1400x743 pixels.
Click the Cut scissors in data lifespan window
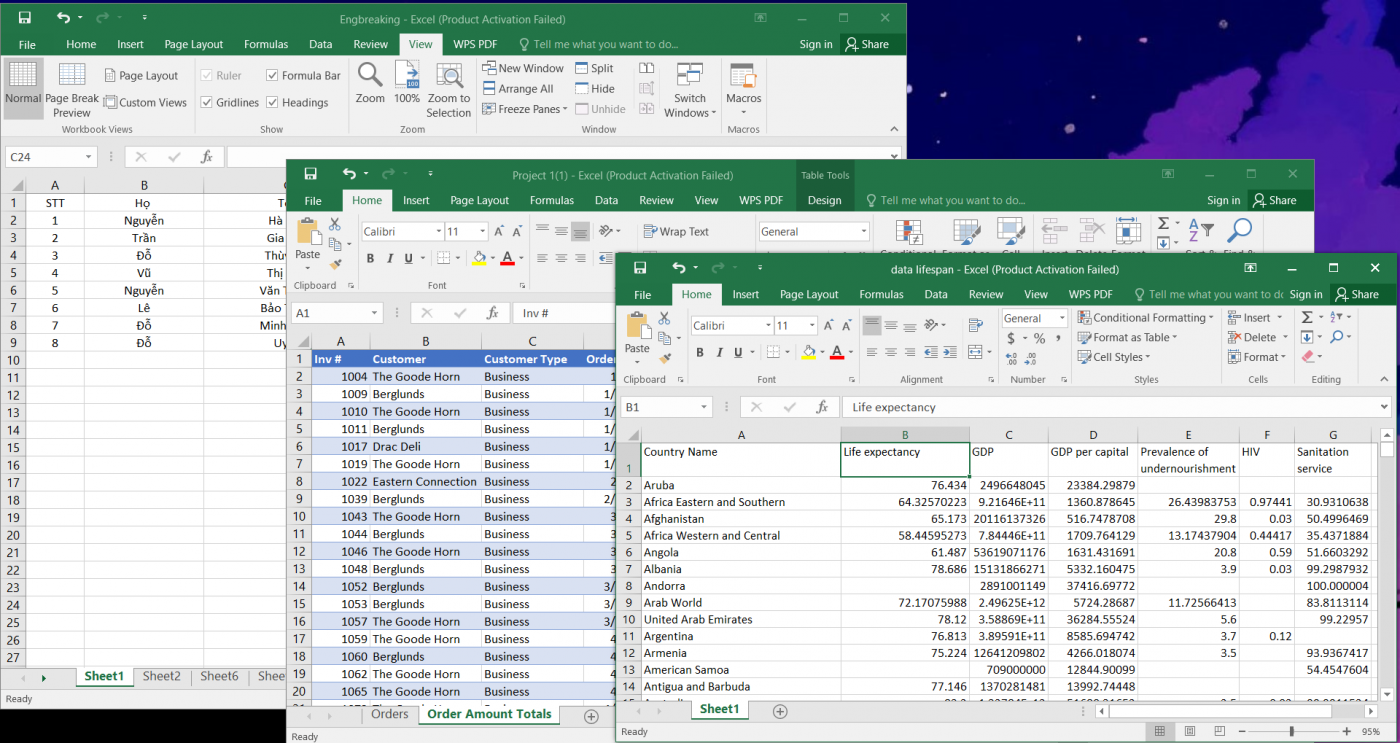[662, 318]
